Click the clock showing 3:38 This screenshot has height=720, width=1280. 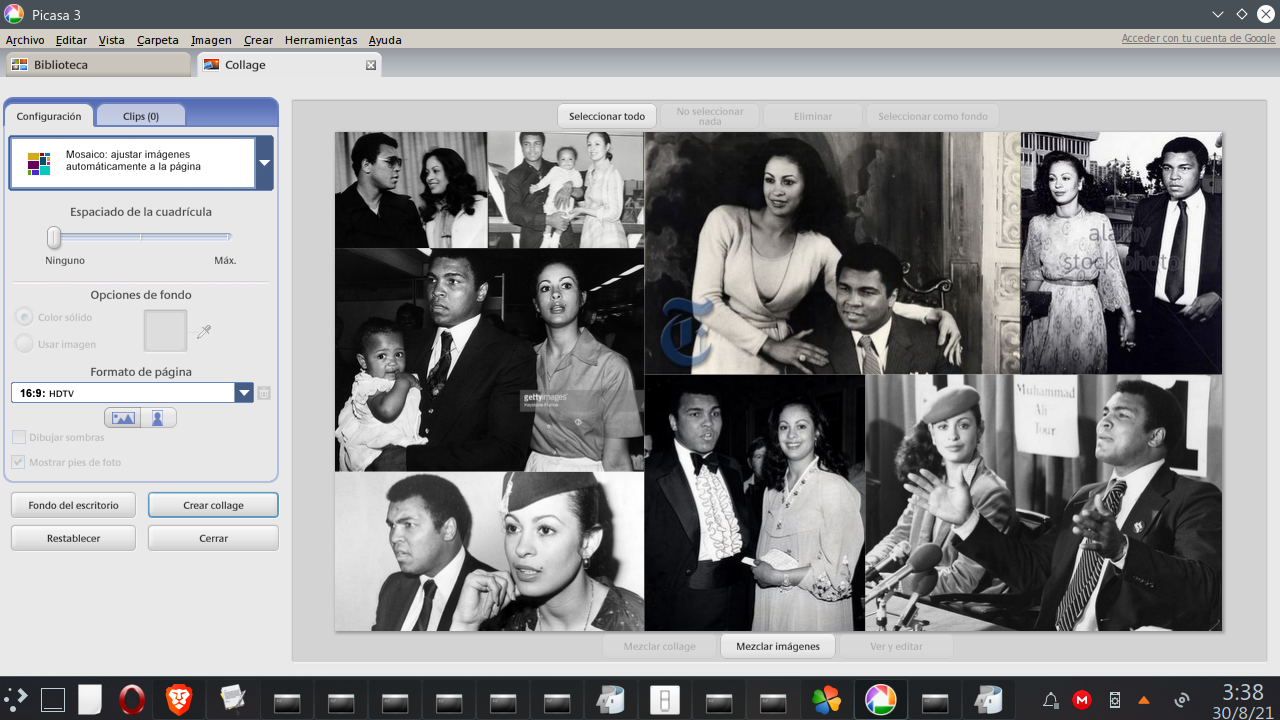1243,692
